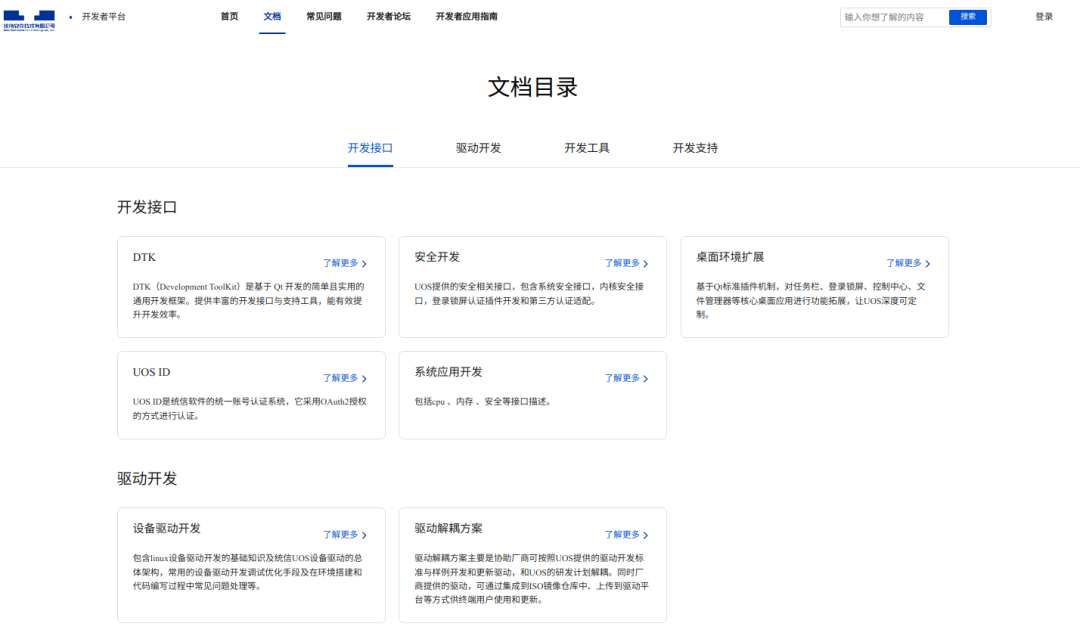1080x636 pixels.
Task: Click 了解更多 link on DTK card
Action: 345,263
